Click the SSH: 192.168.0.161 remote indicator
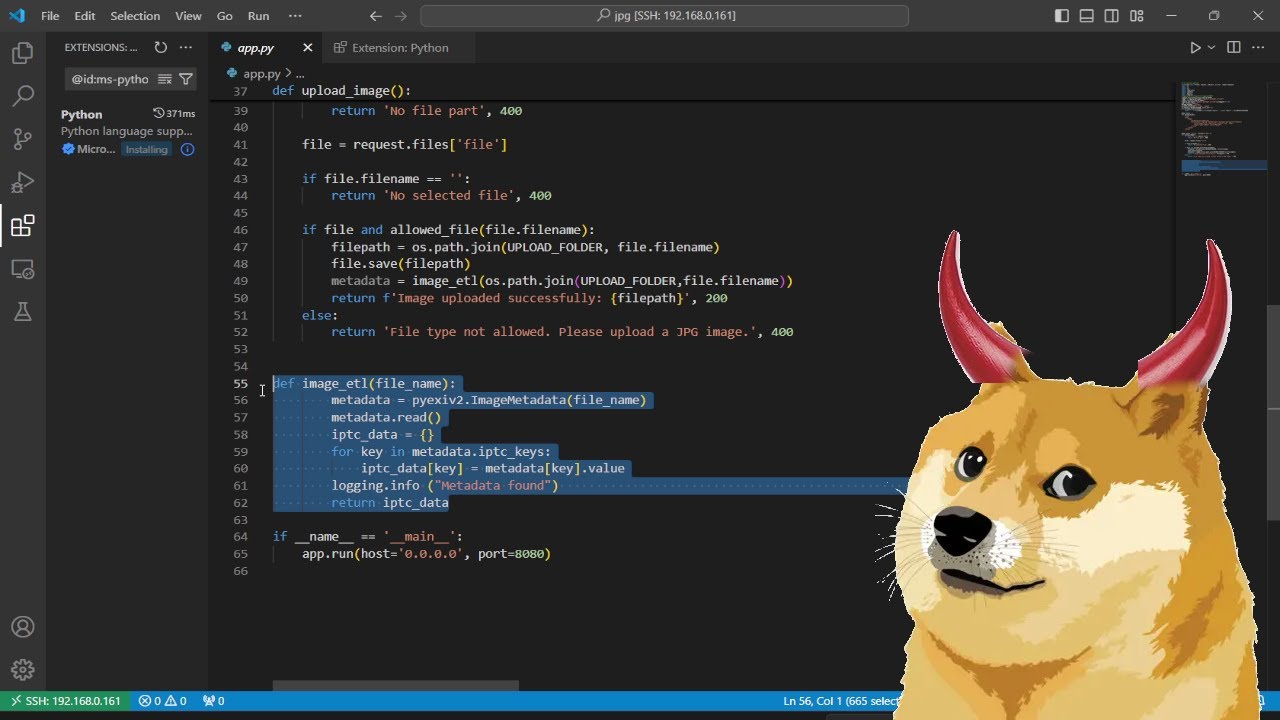Viewport: 1280px width, 720px height. coord(65,701)
